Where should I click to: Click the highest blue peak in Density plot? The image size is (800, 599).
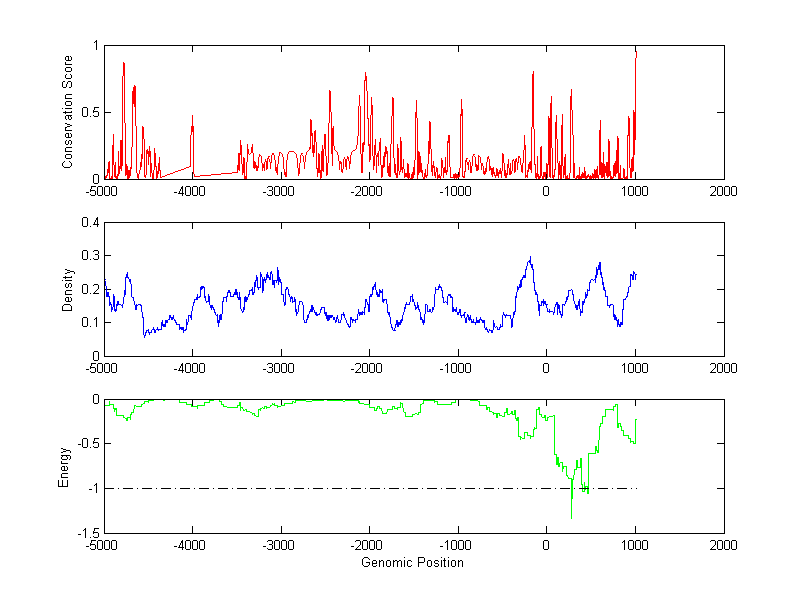pyautogui.click(x=530, y=258)
